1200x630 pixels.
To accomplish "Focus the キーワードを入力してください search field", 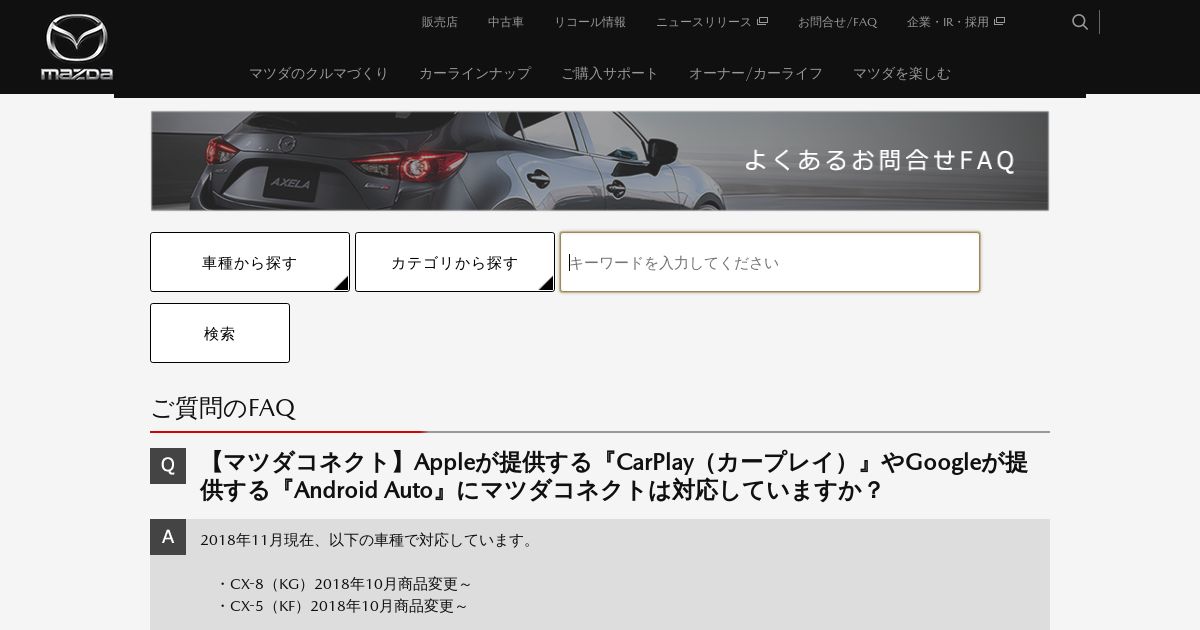I will pos(770,262).
